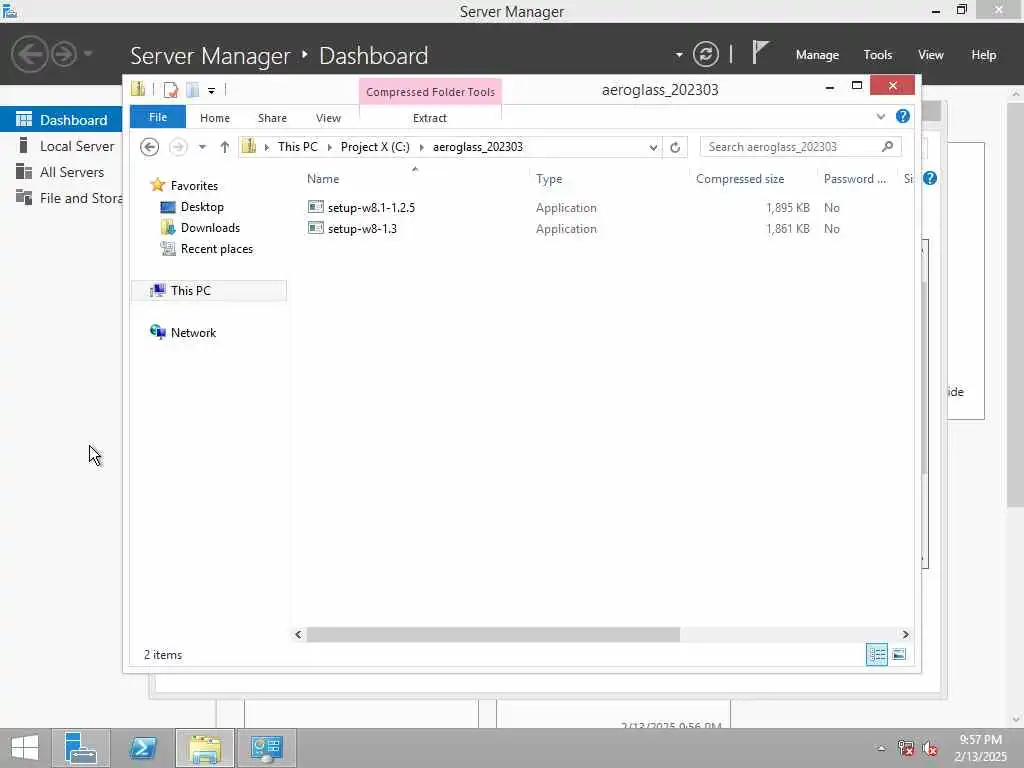
Task: Click the Explorer forward navigation arrow
Action: coord(178,147)
